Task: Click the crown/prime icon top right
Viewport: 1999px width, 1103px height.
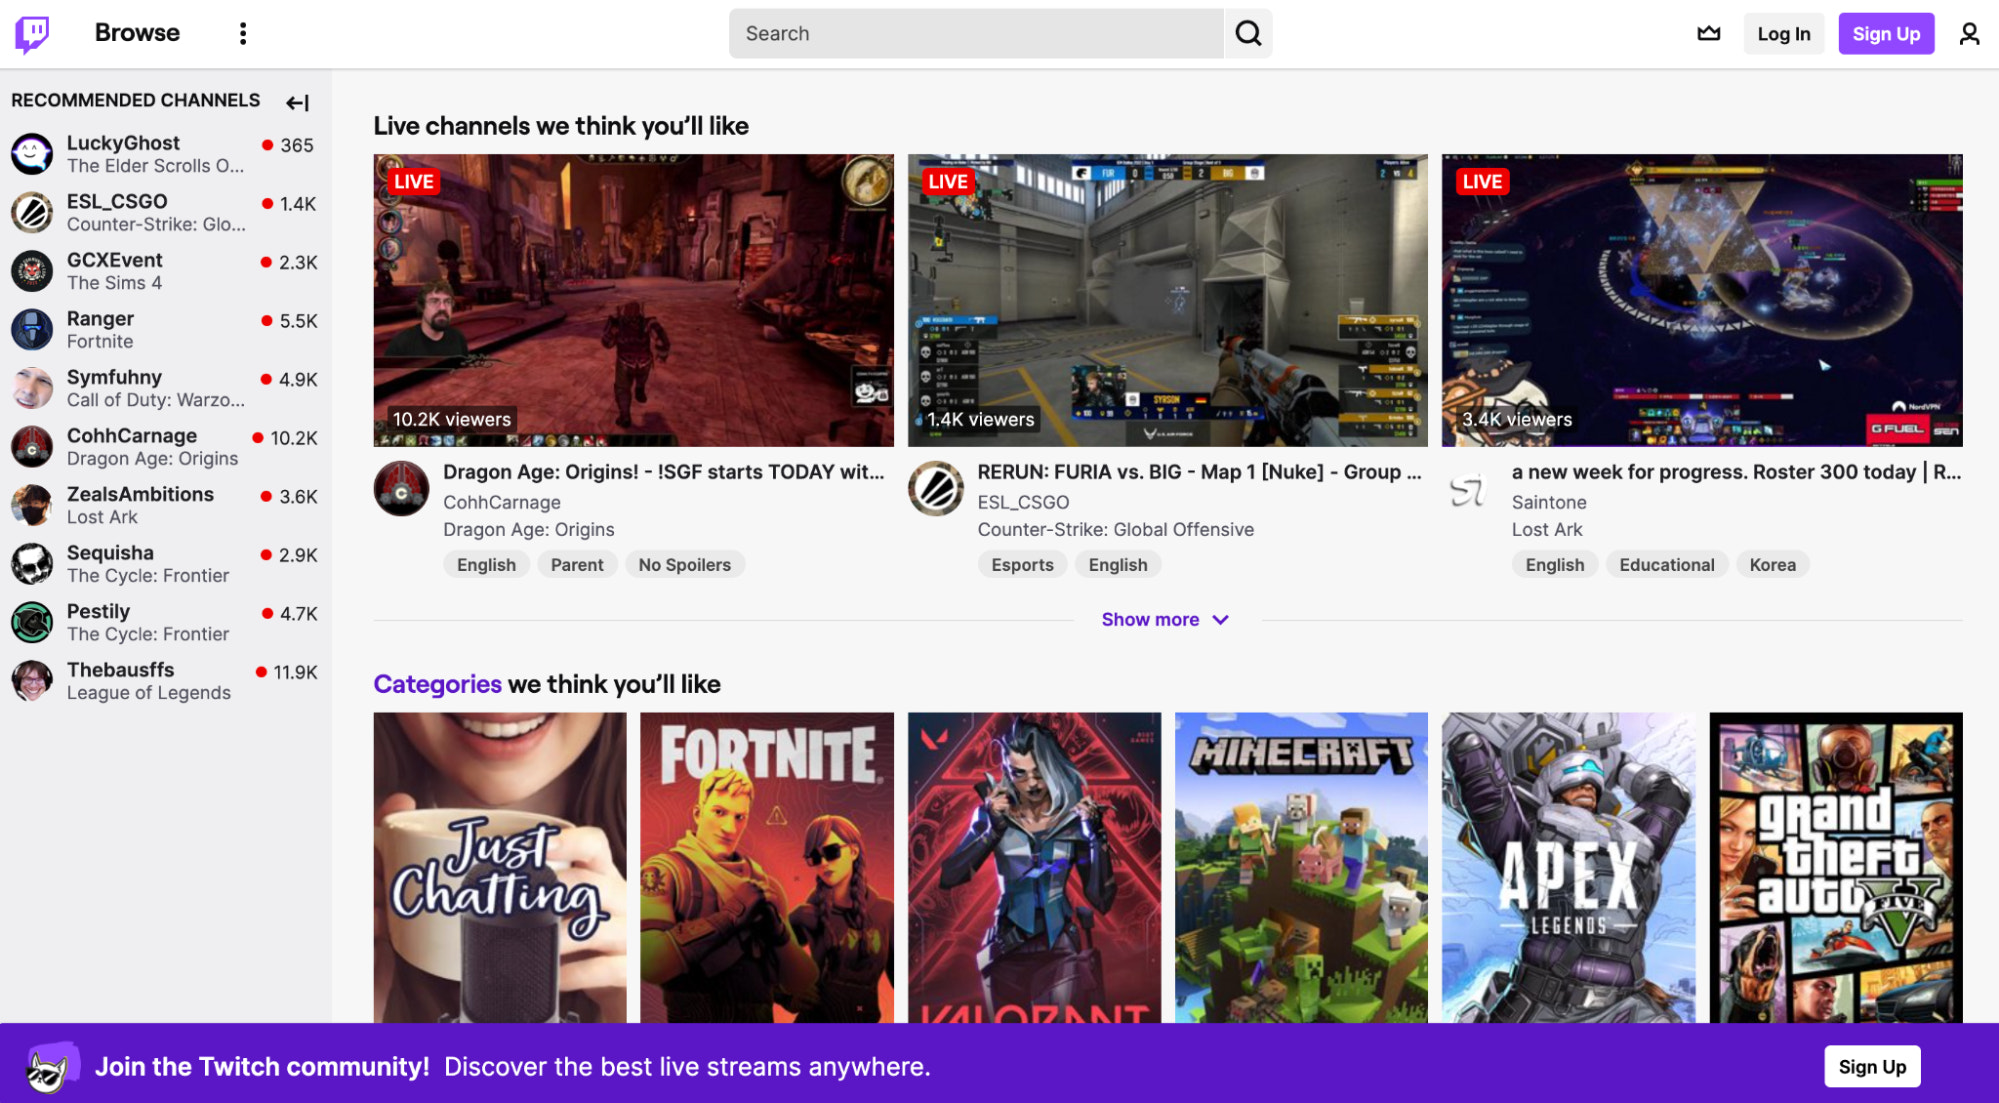Action: (x=1708, y=33)
